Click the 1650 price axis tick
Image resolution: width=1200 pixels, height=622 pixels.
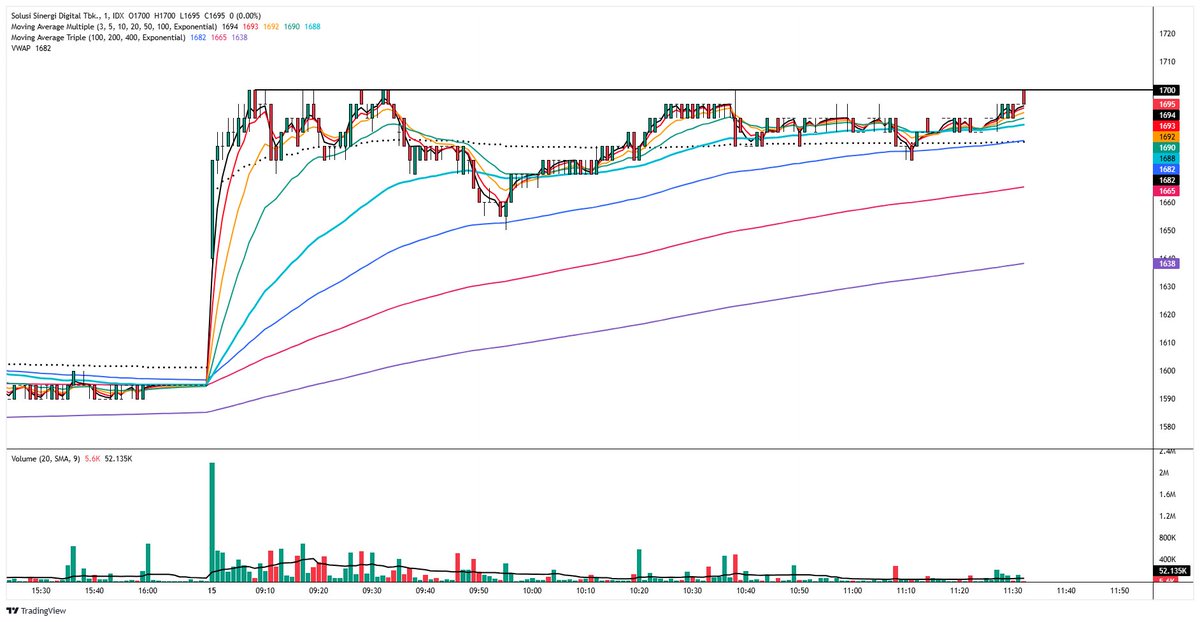click(1167, 230)
